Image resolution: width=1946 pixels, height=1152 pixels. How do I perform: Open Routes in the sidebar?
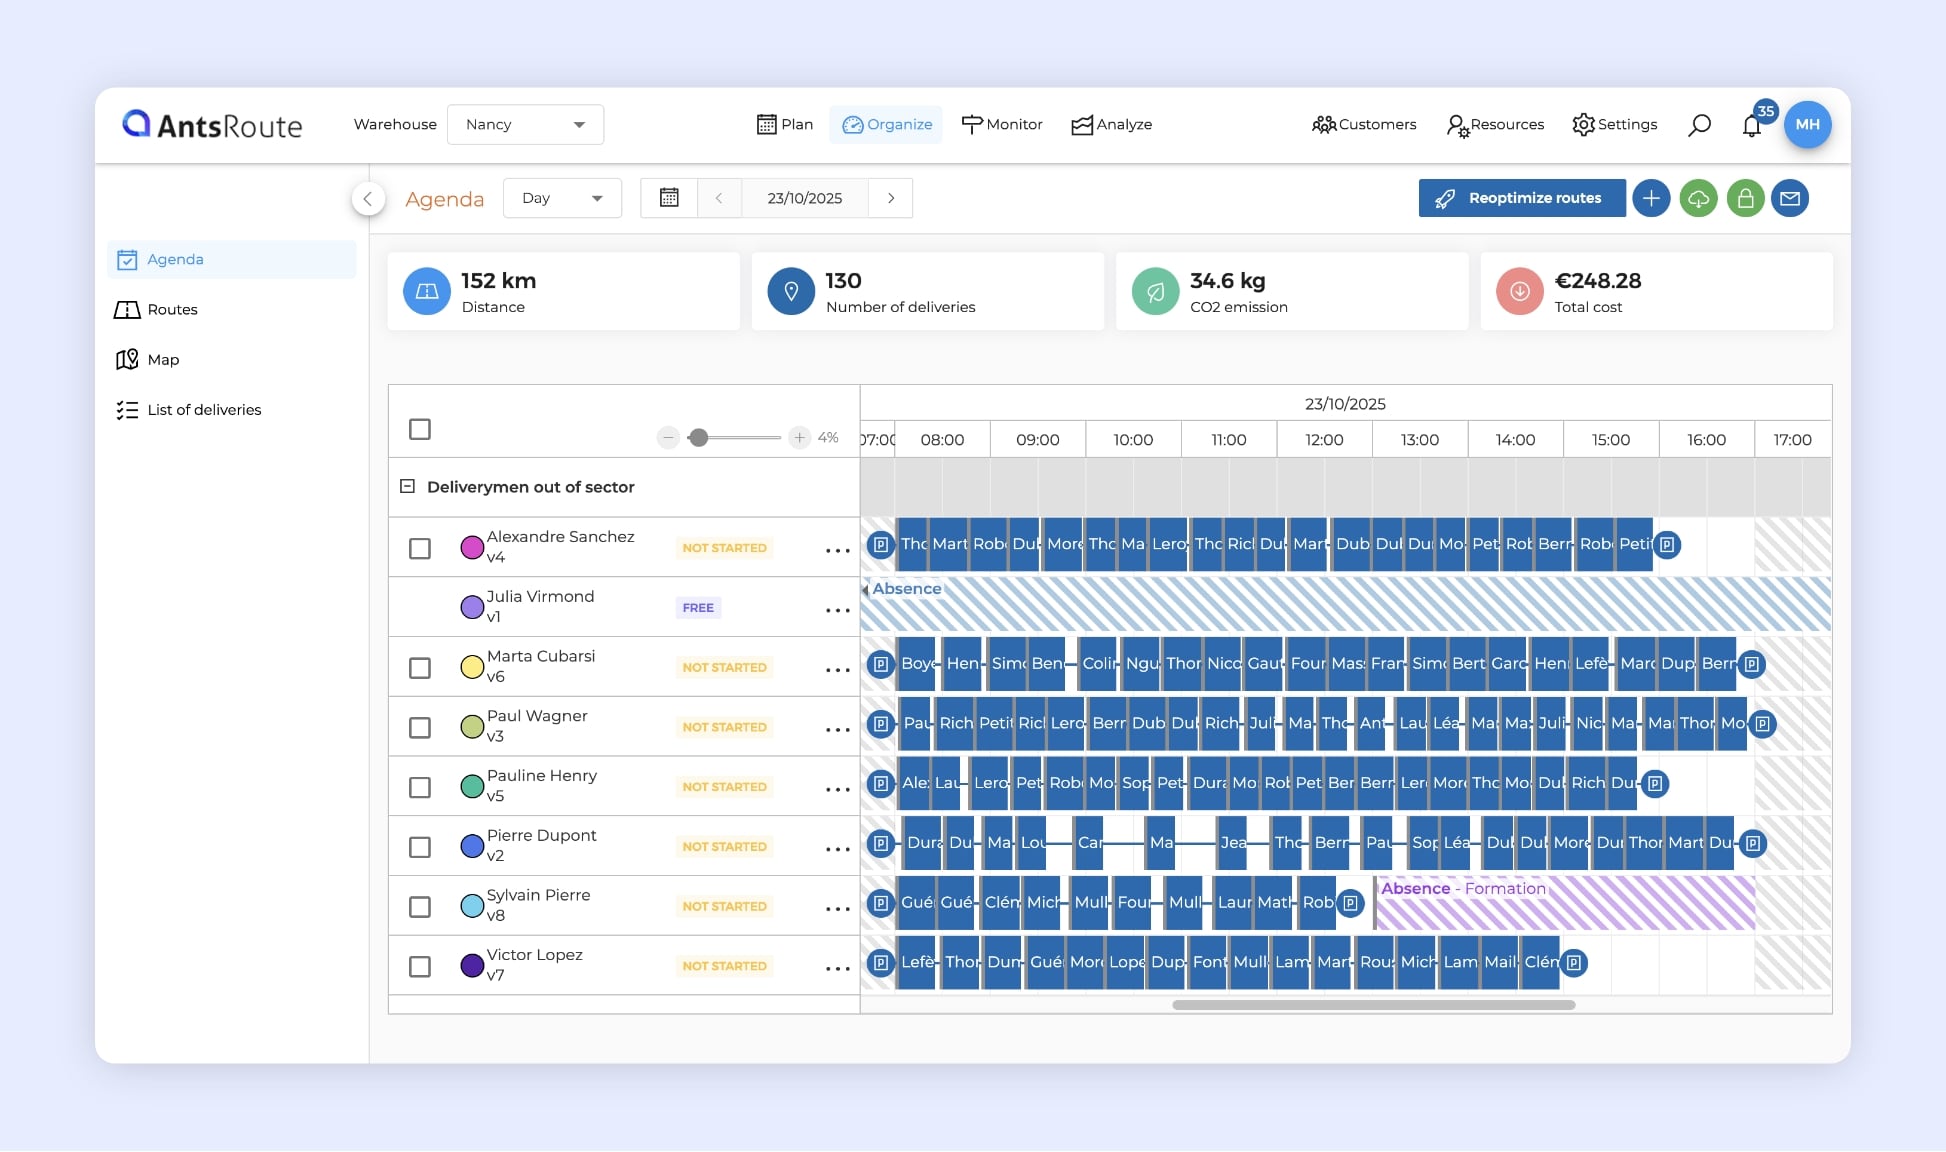(172, 310)
